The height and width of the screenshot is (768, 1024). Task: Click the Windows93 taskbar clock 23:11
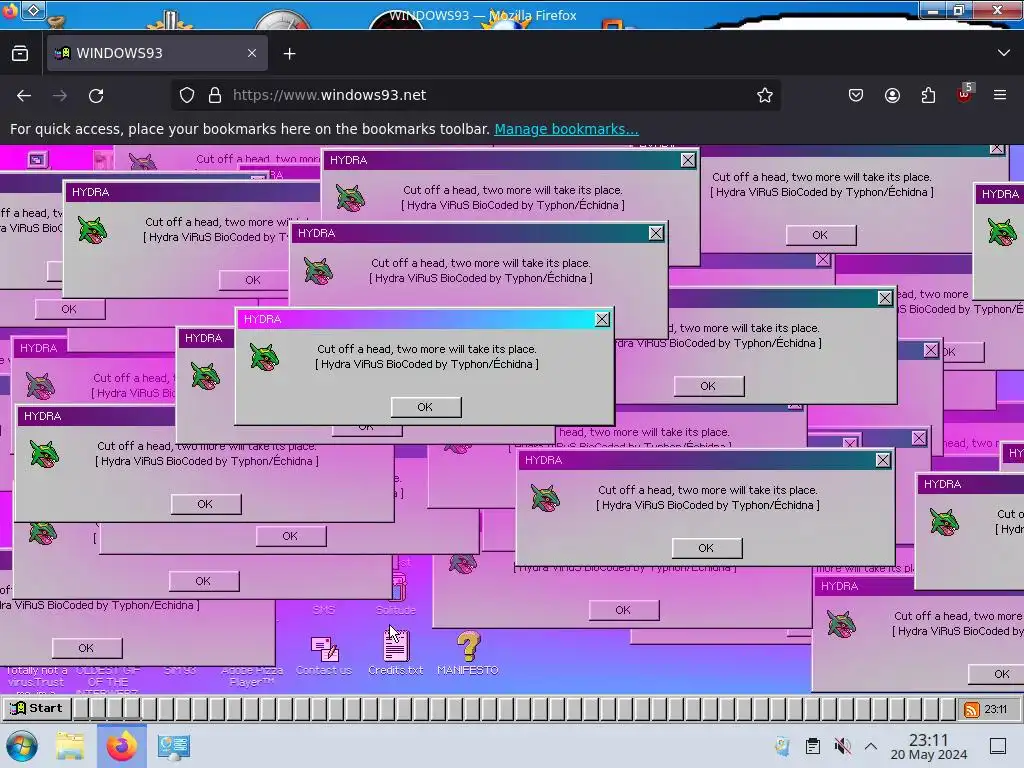(995, 709)
